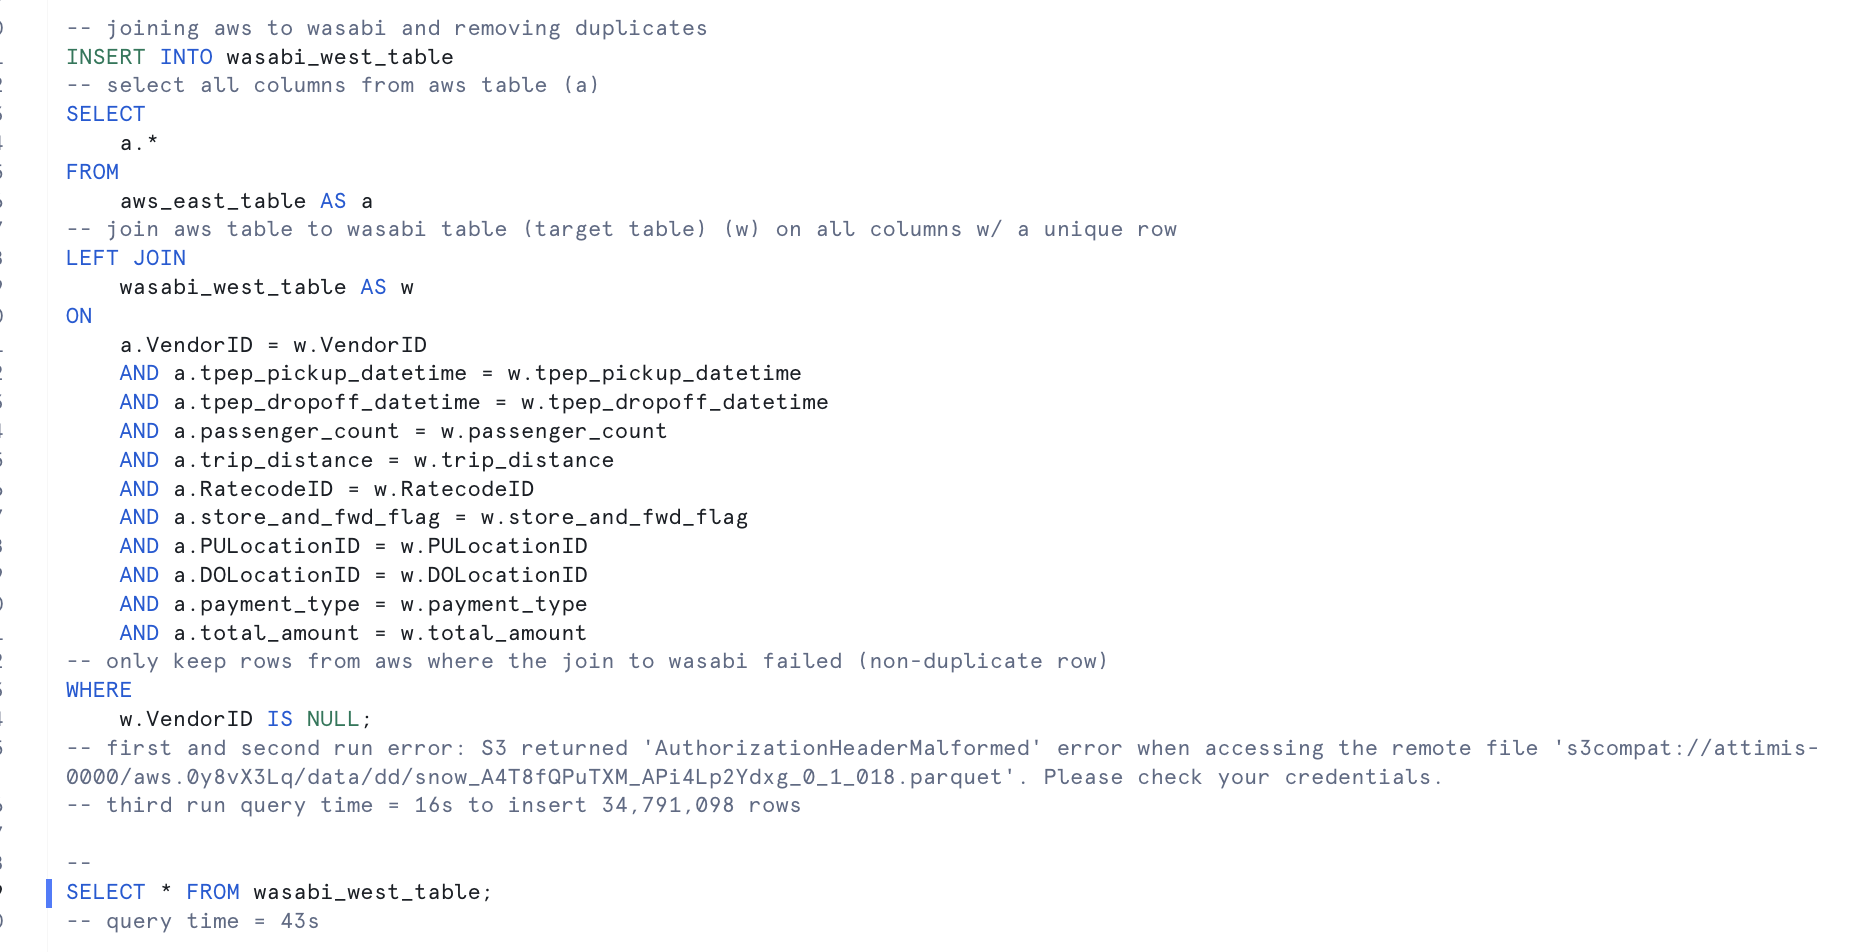Click the FROM keyword above aws_east_table

92,172
